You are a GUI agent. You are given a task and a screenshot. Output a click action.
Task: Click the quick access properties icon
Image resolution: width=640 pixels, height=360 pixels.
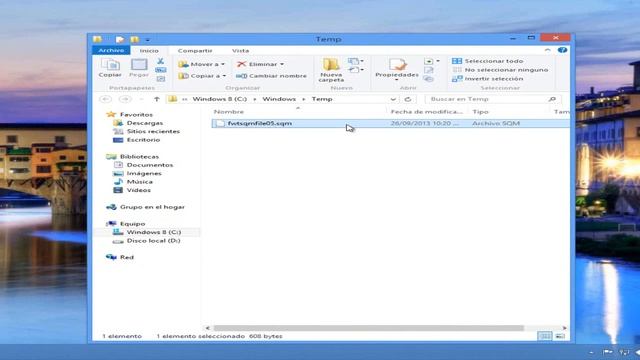click(x=120, y=40)
